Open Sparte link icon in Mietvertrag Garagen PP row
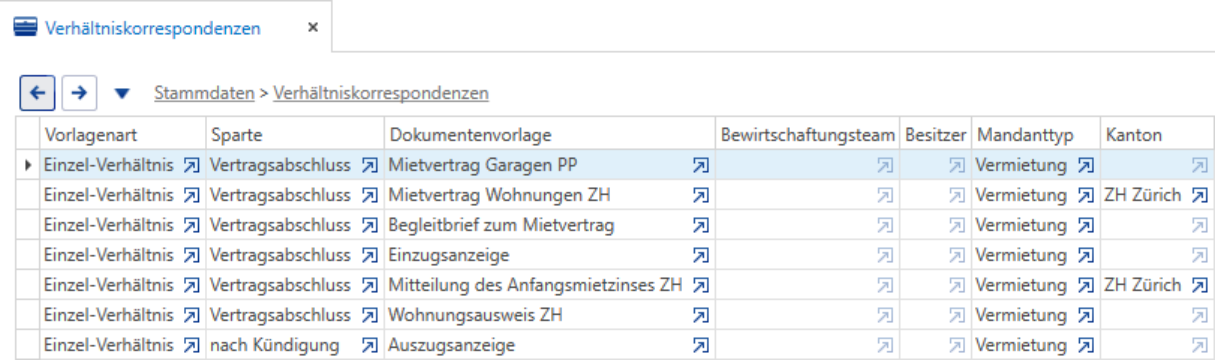This screenshot has height=360, width=1215. (370, 165)
